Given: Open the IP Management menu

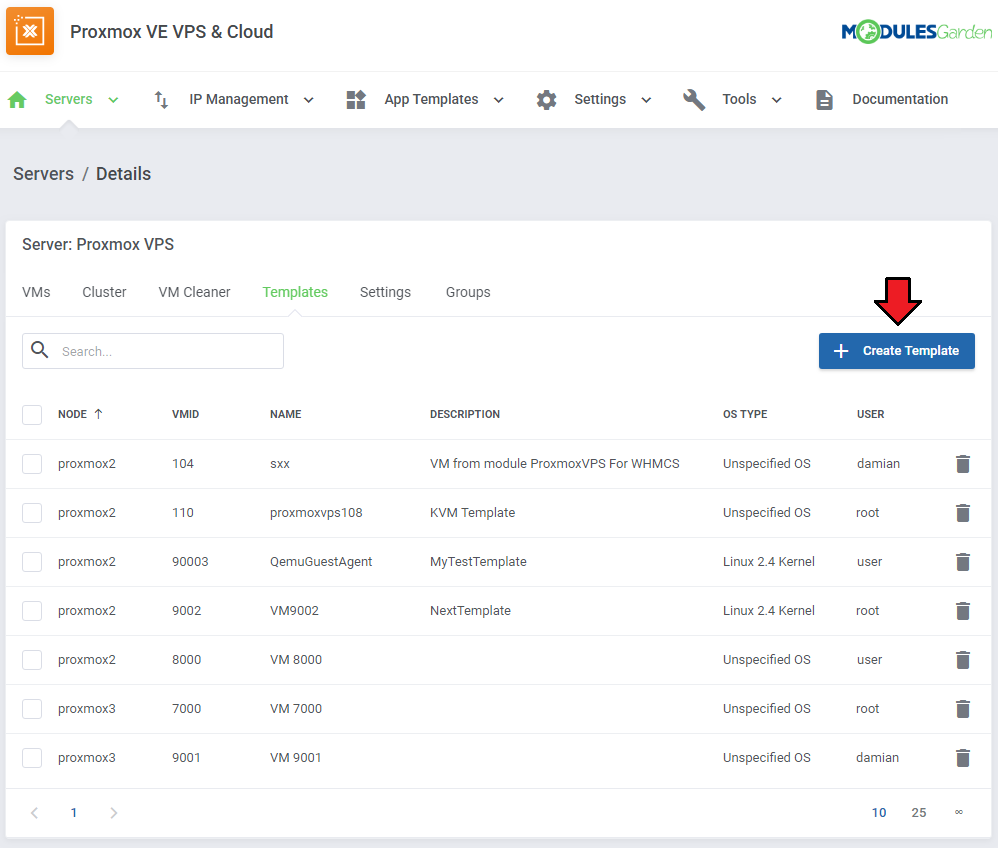Looking at the screenshot, I should click(x=239, y=99).
